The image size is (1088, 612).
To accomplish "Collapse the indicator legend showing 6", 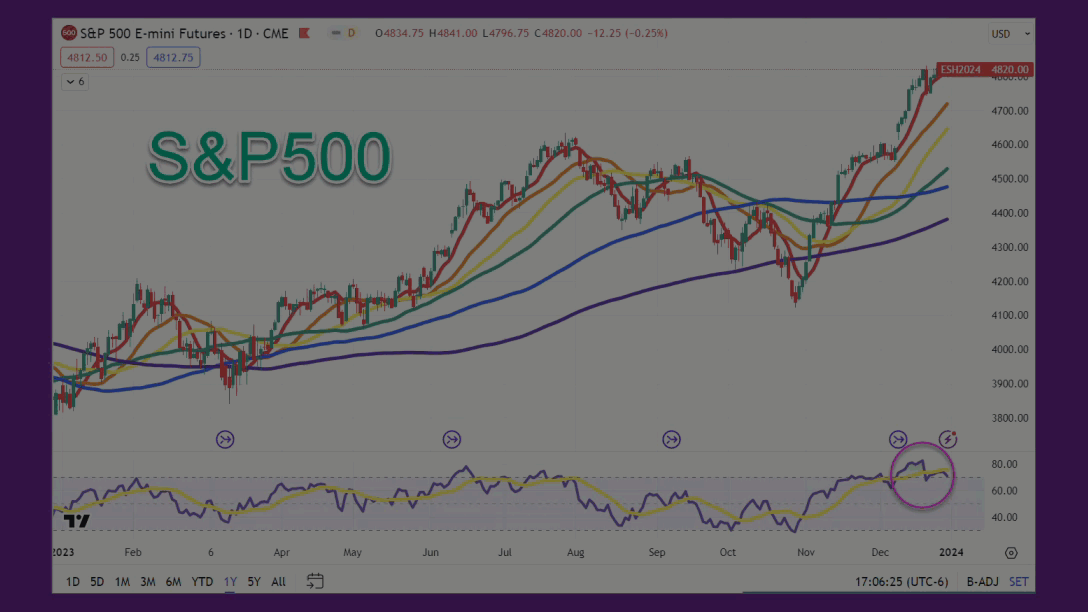I will (75, 82).
